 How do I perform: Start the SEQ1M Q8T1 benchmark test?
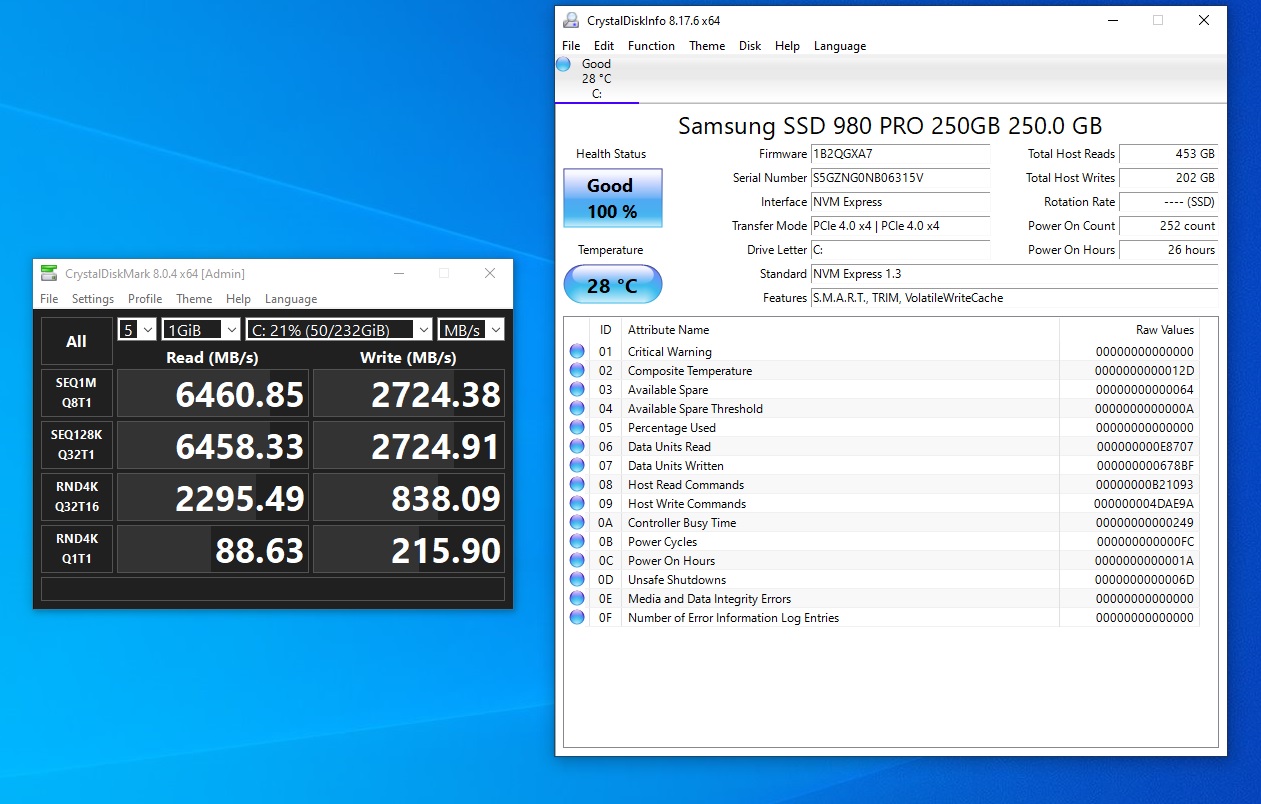(x=76, y=393)
